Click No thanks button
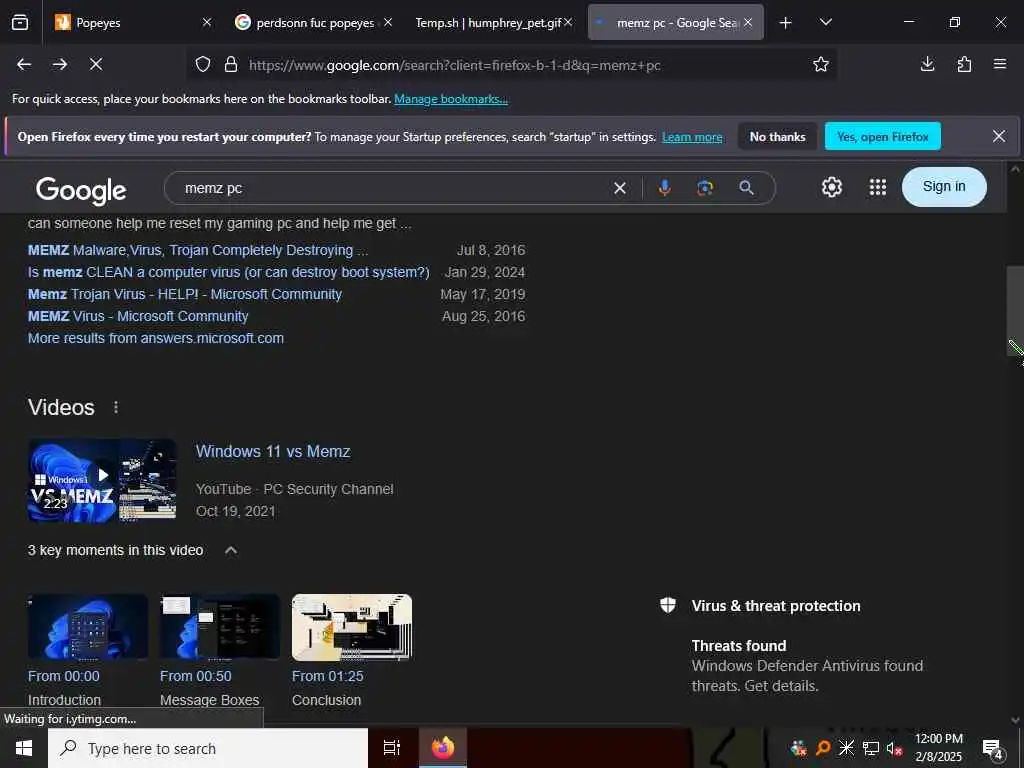Image resolution: width=1024 pixels, height=768 pixels. 777,136
